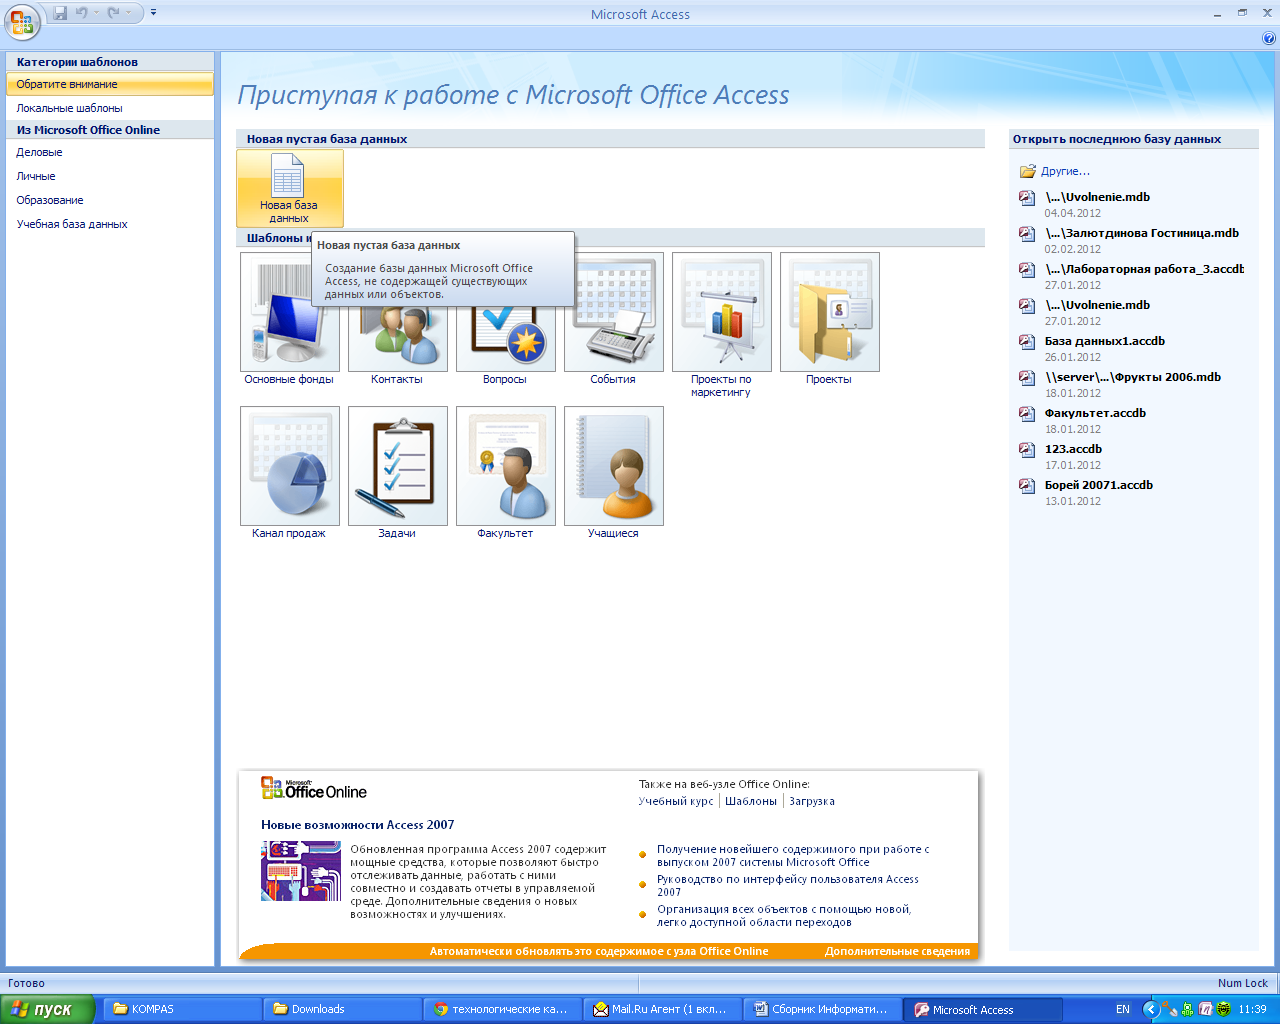Viewport: 1280px width, 1024px height.
Task: Open recent База данных1.accdb
Action: (1105, 341)
